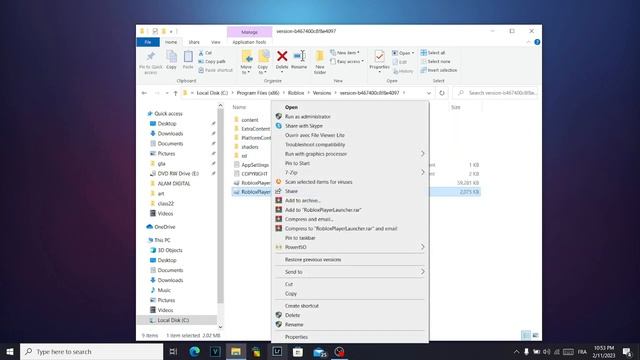
Task: Open ALAM DIGITAL folder in sidebar
Action: [x=174, y=184]
